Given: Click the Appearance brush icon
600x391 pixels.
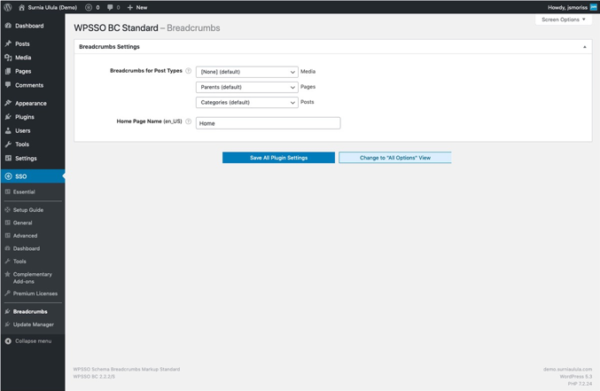Looking at the screenshot, I should [8, 103].
